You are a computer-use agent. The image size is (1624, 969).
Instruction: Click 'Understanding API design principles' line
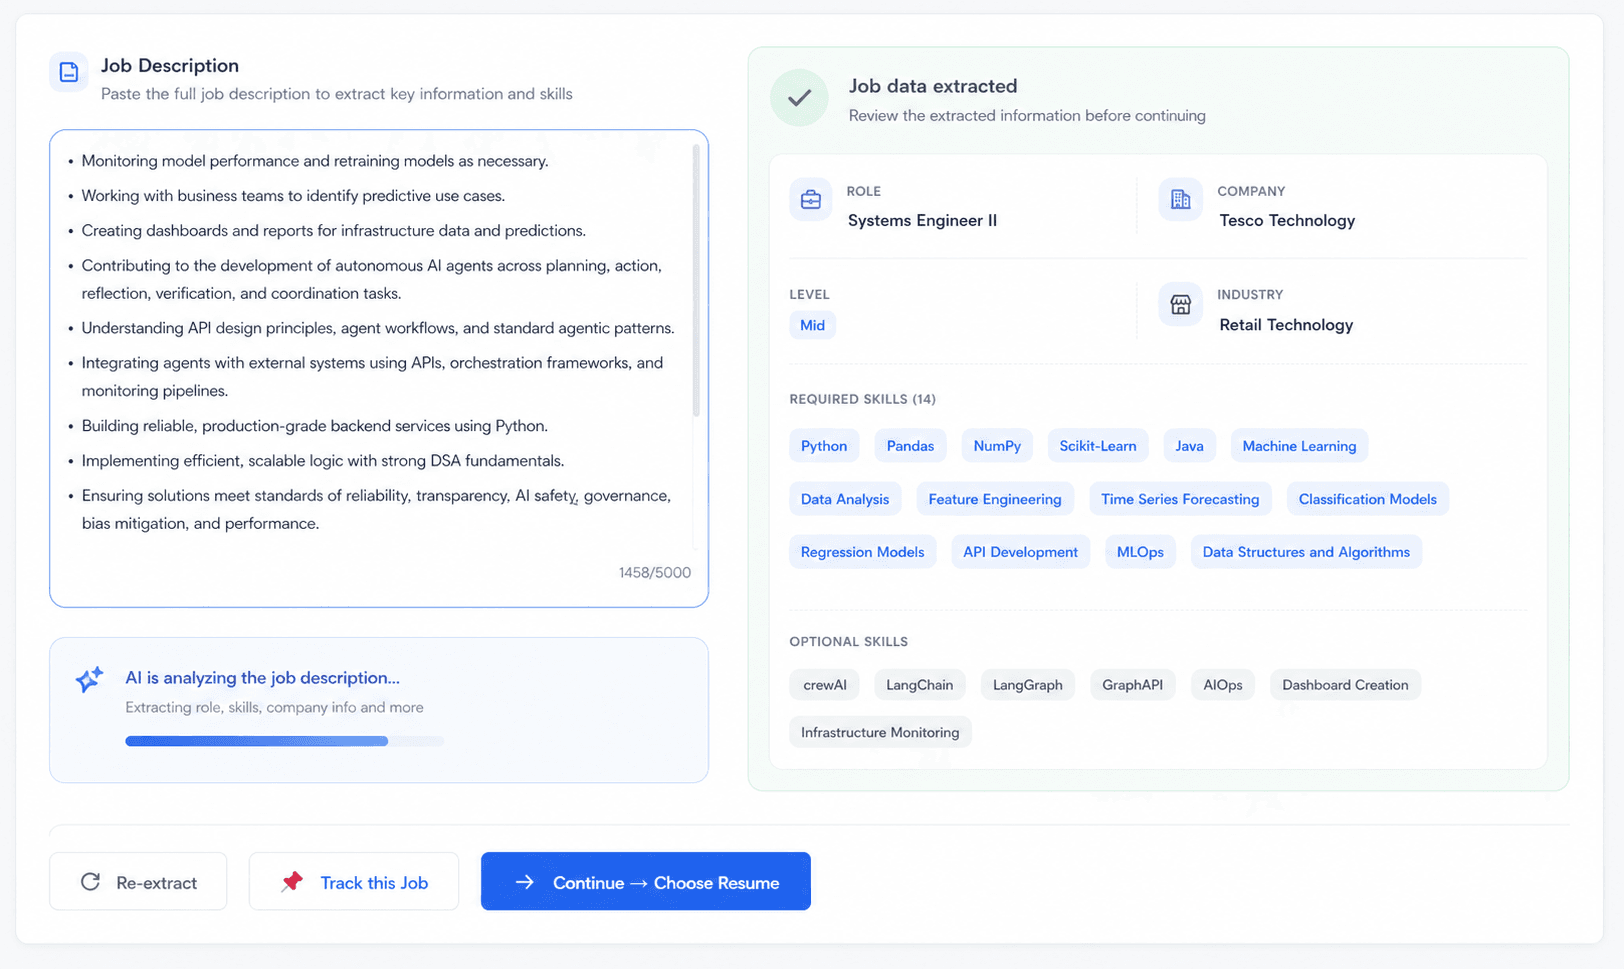(378, 328)
